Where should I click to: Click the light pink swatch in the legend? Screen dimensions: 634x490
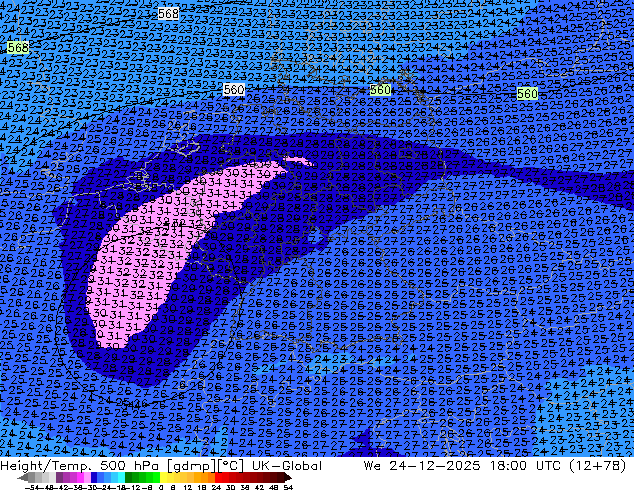pyautogui.click(x=87, y=477)
